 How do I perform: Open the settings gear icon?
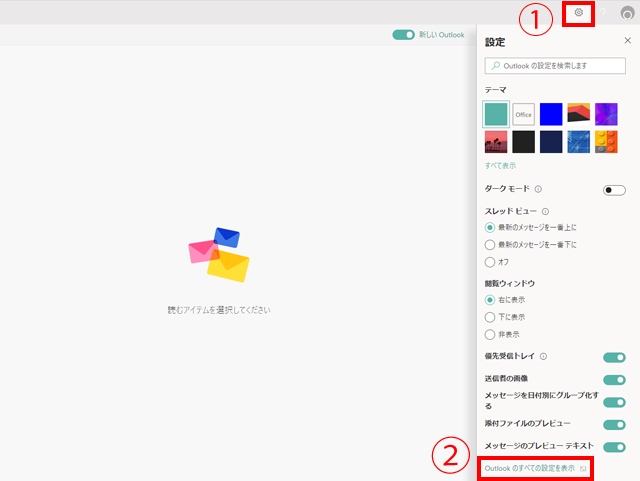click(578, 13)
